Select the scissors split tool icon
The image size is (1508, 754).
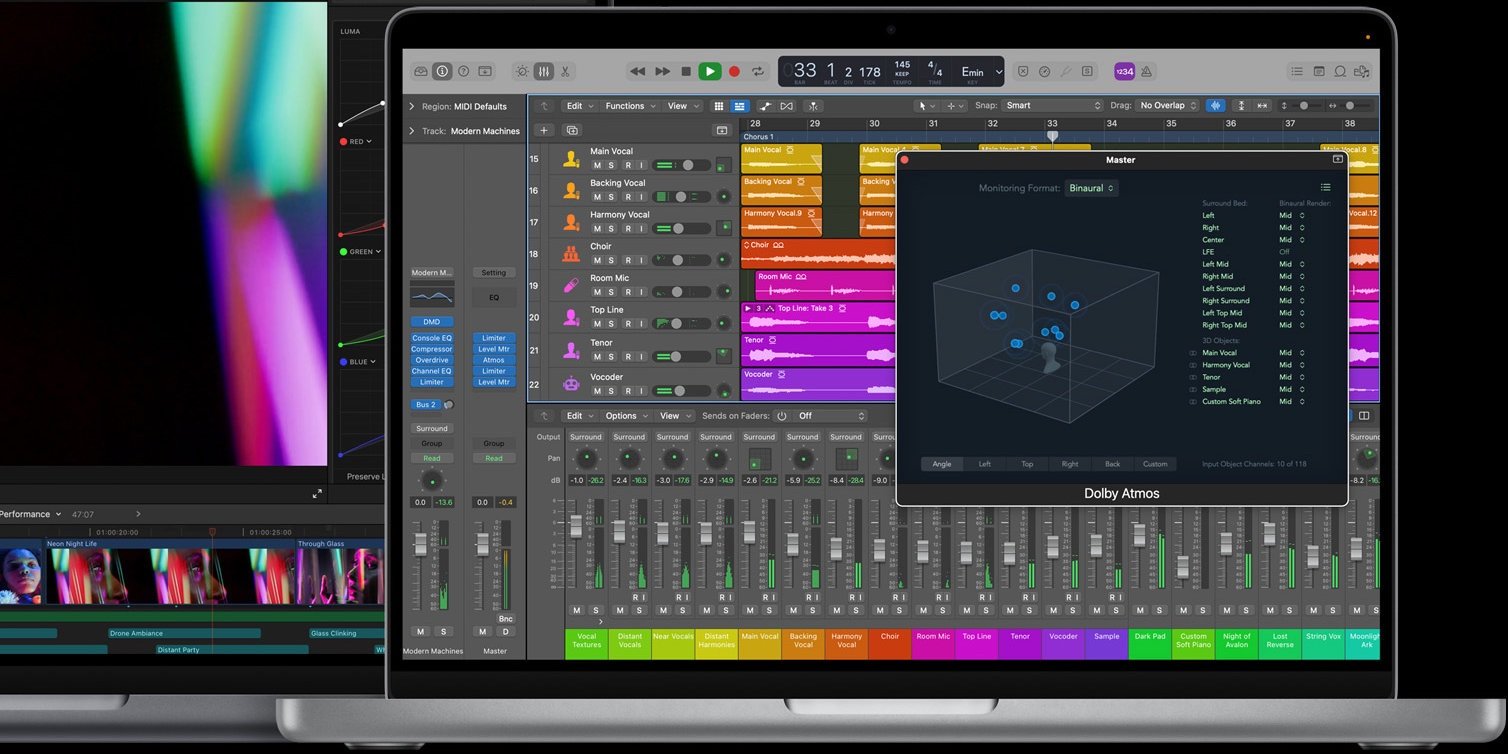[x=566, y=71]
